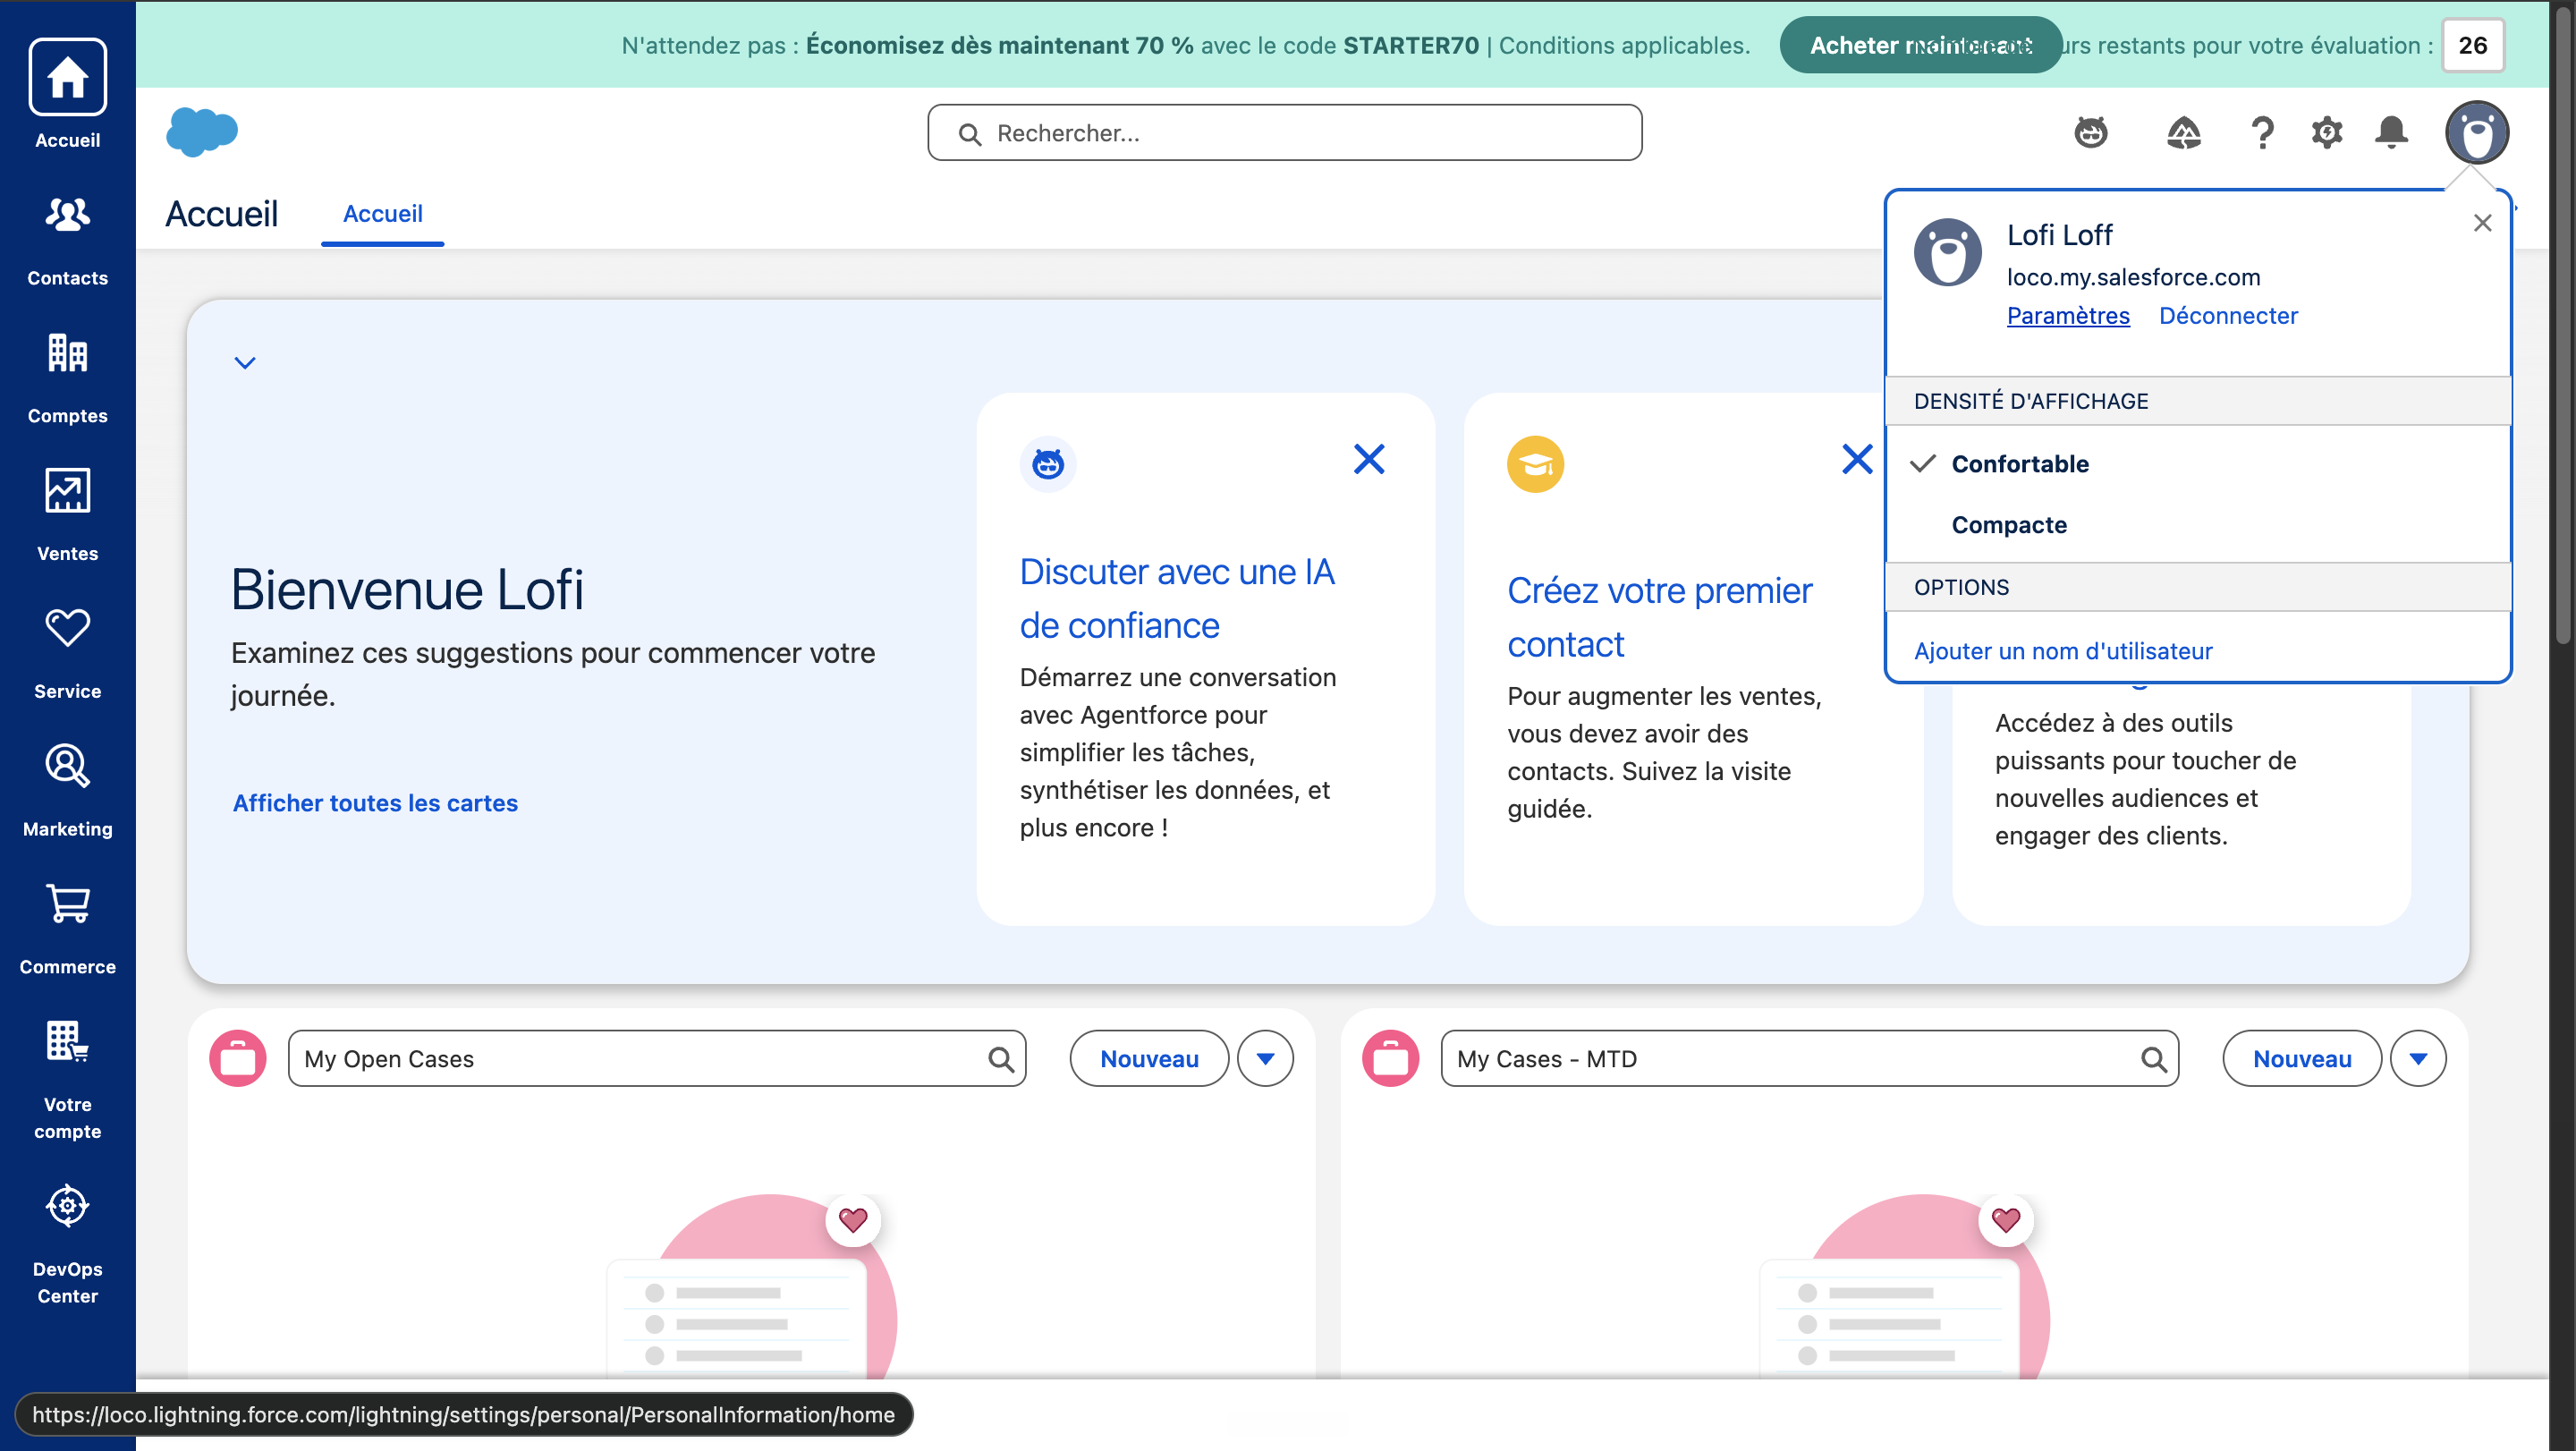Open the Accueil home icon in sidebar
This screenshot has width=2576, height=1451.
pyautogui.click(x=67, y=77)
